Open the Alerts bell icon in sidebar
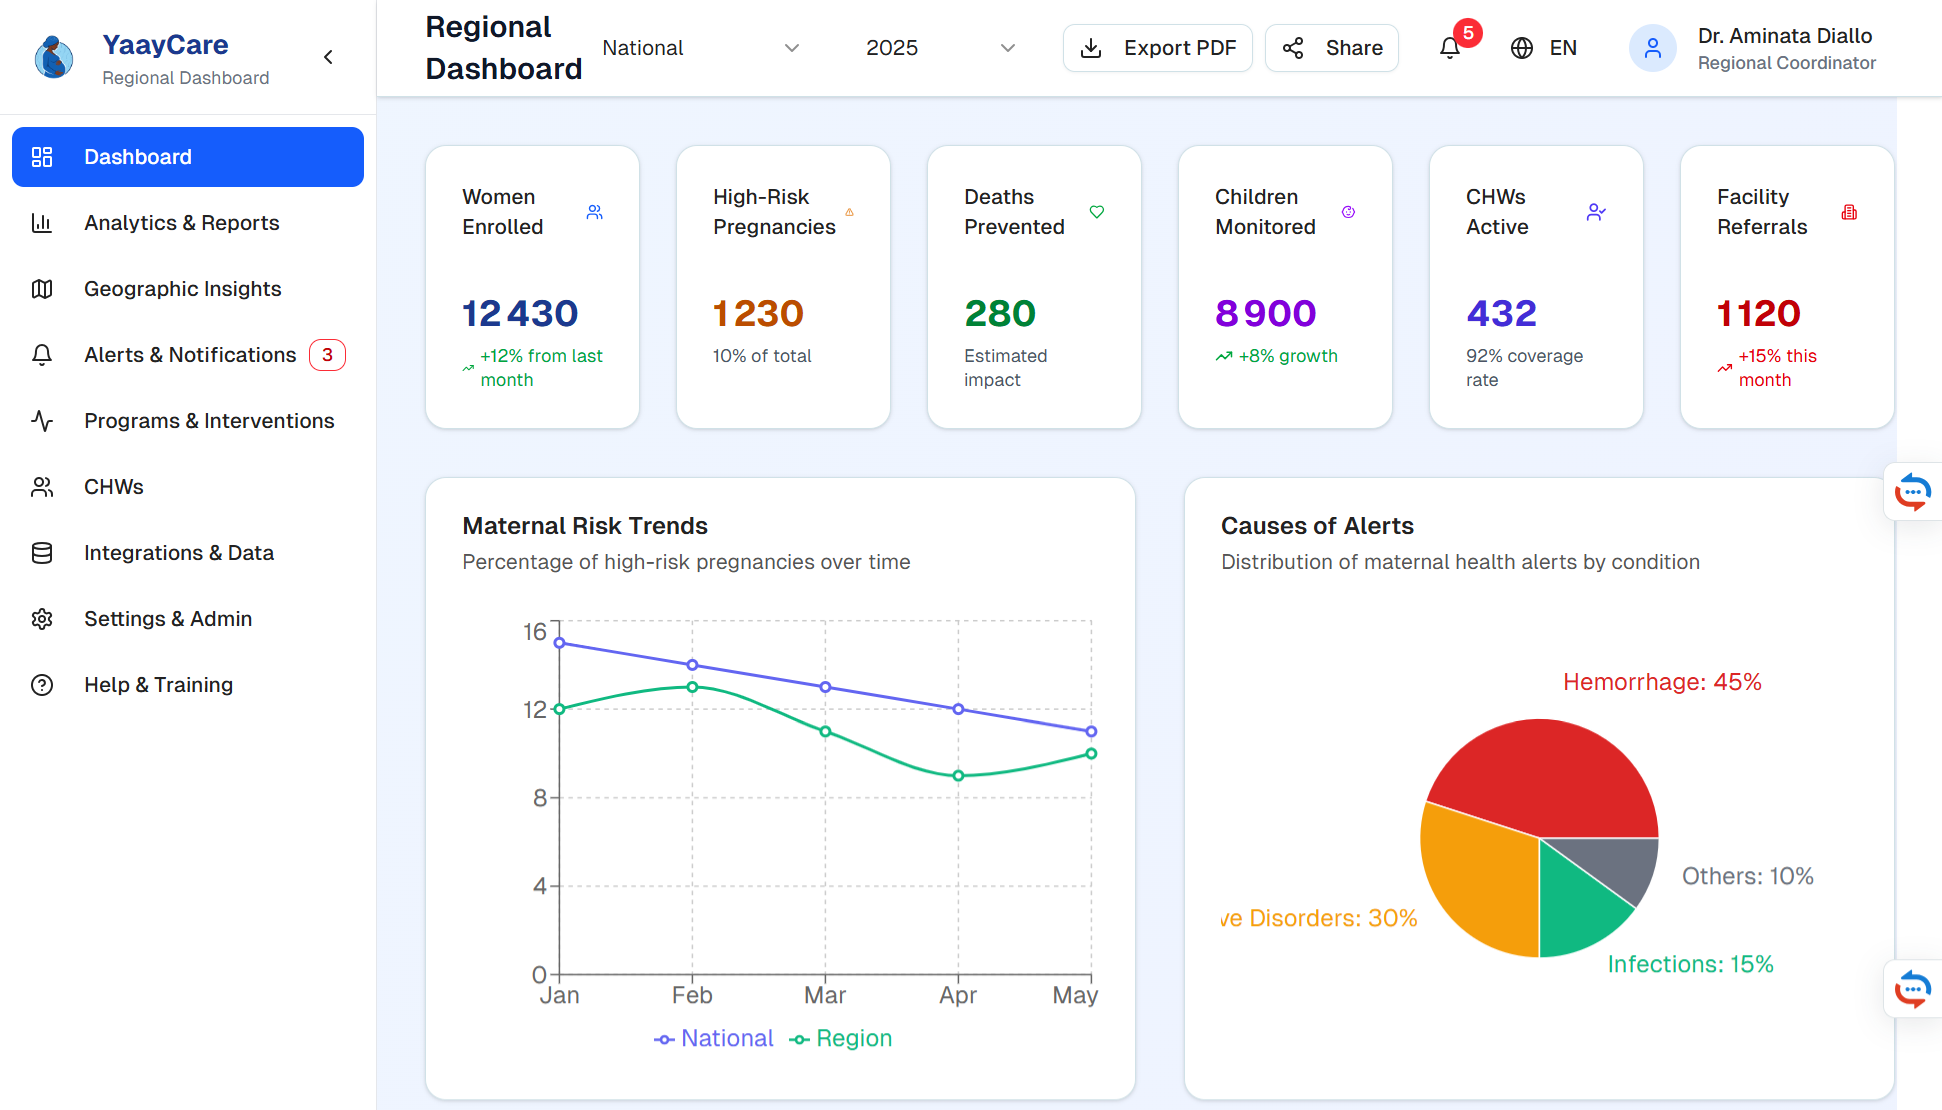This screenshot has height=1110, width=1942. 42,355
